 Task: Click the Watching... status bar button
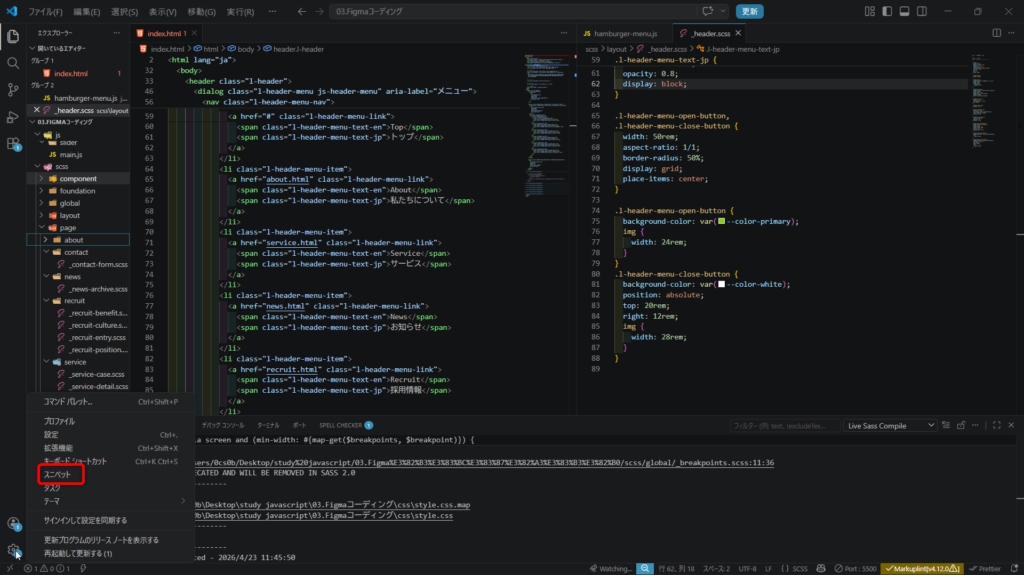click(610, 568)
